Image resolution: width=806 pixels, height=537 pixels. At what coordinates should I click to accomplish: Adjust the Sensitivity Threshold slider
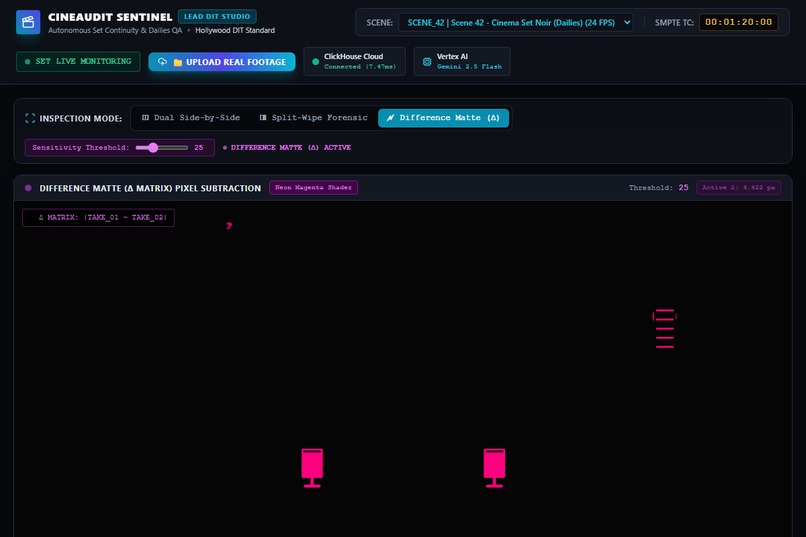161,147
